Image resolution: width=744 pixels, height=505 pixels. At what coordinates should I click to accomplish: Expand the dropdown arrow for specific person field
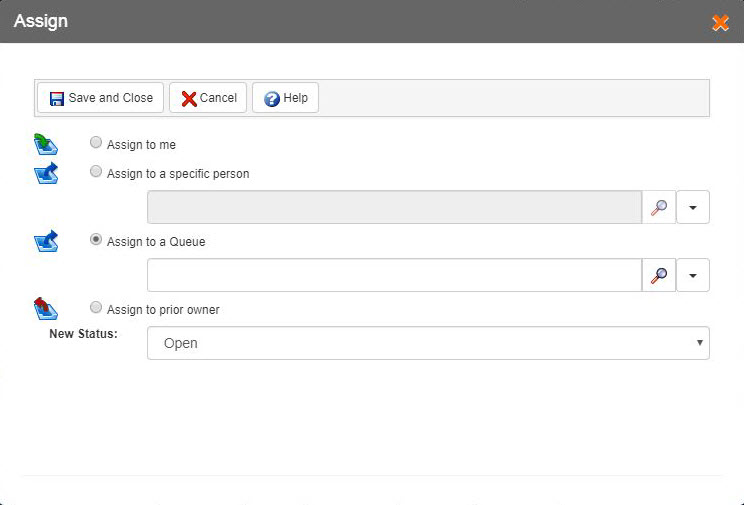click(693, 207)
